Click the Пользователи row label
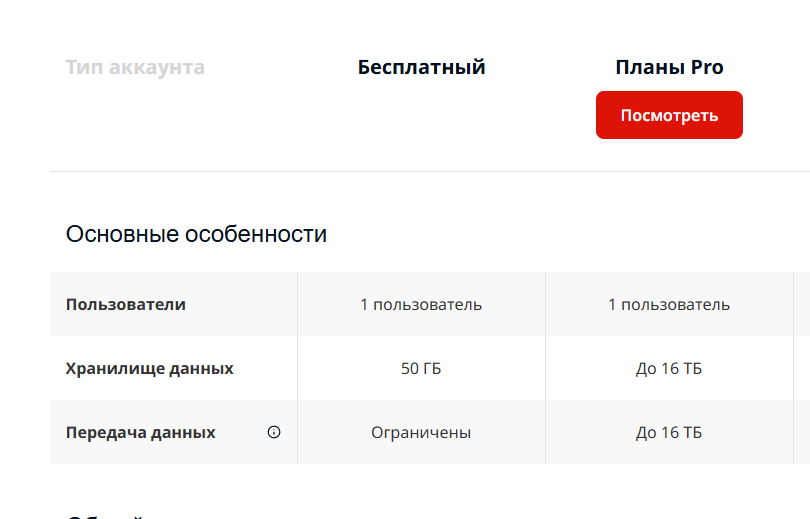The image size is (810, 519). coord(126,304)
